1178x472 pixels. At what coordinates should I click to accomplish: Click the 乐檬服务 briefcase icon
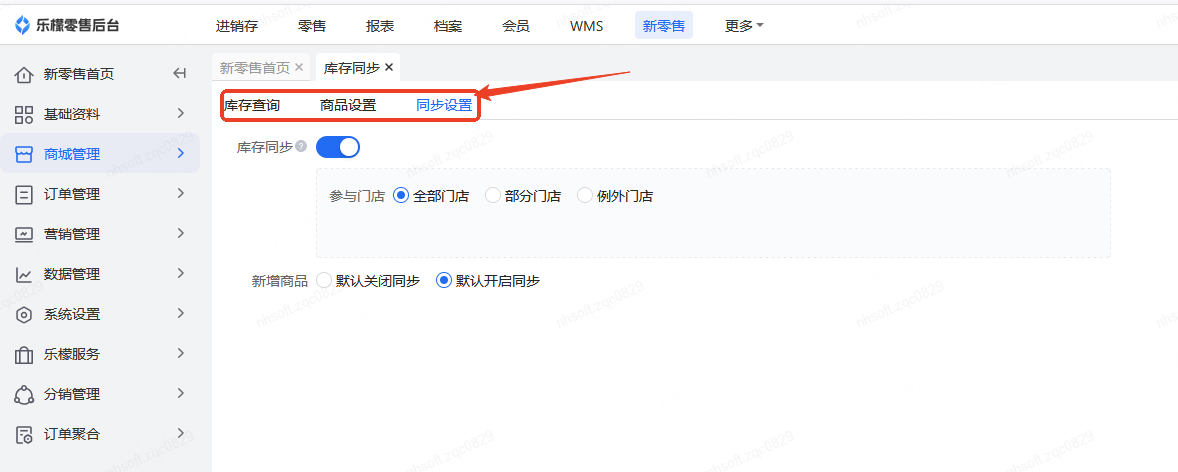point(24,355)
